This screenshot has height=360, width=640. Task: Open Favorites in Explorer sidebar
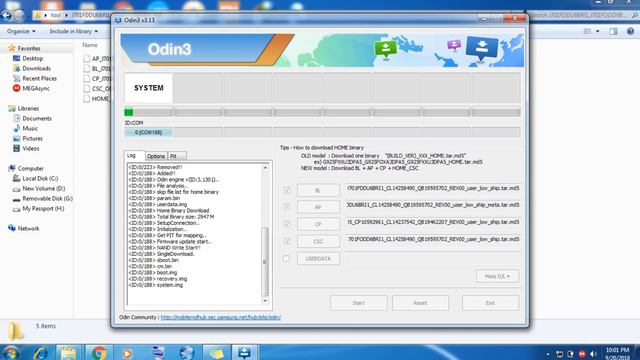click(x=29, y=48)
